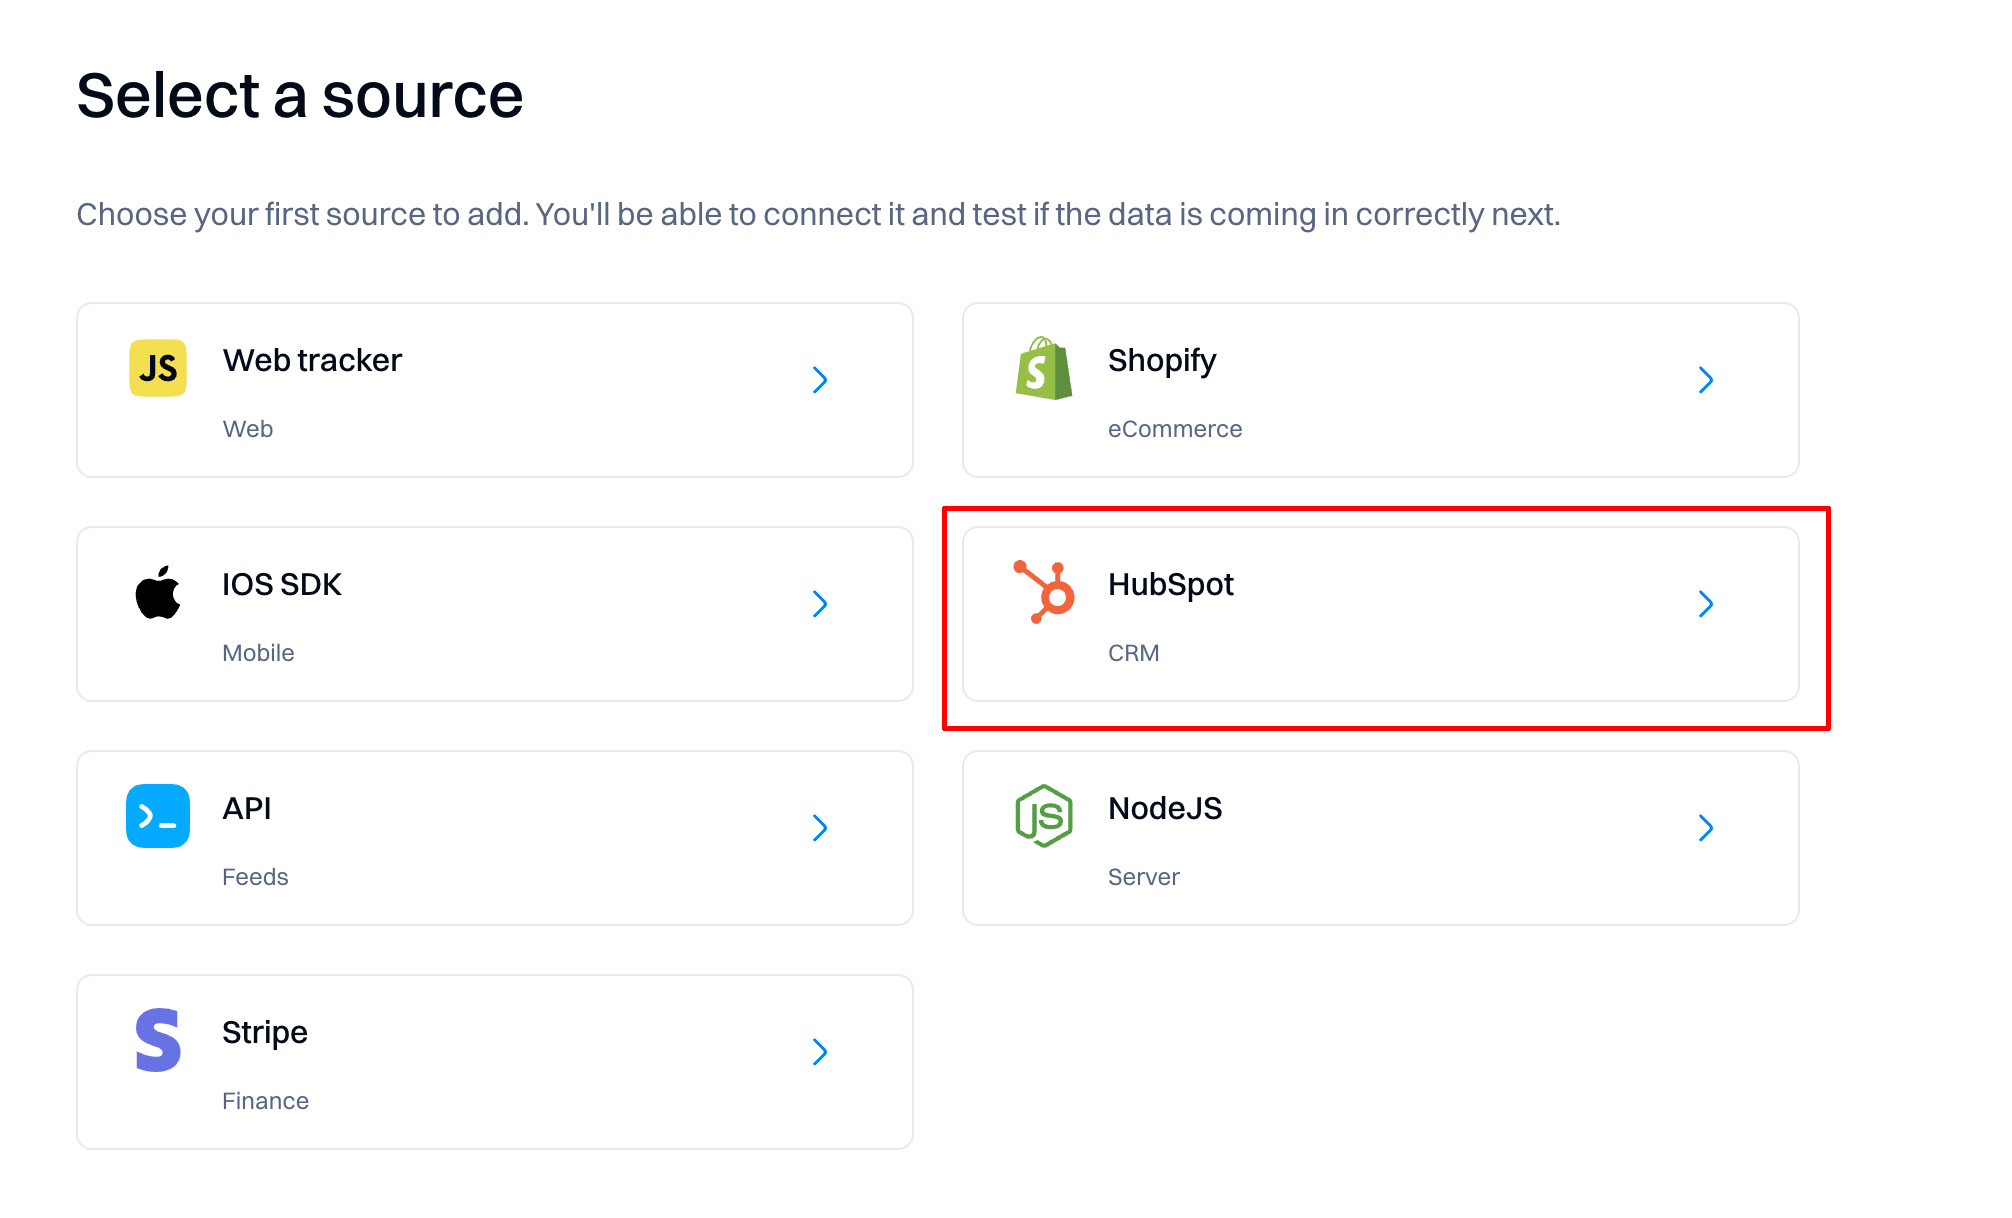Open Web tracker via its chevron arrow
The image size is (2012, 1218).
coord(820,380)
